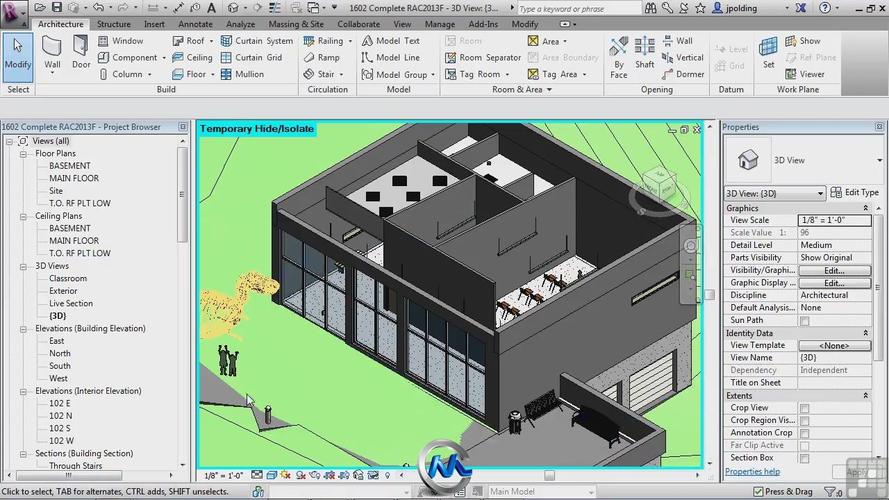Enable the Annotation Crop checkbox

804,433
